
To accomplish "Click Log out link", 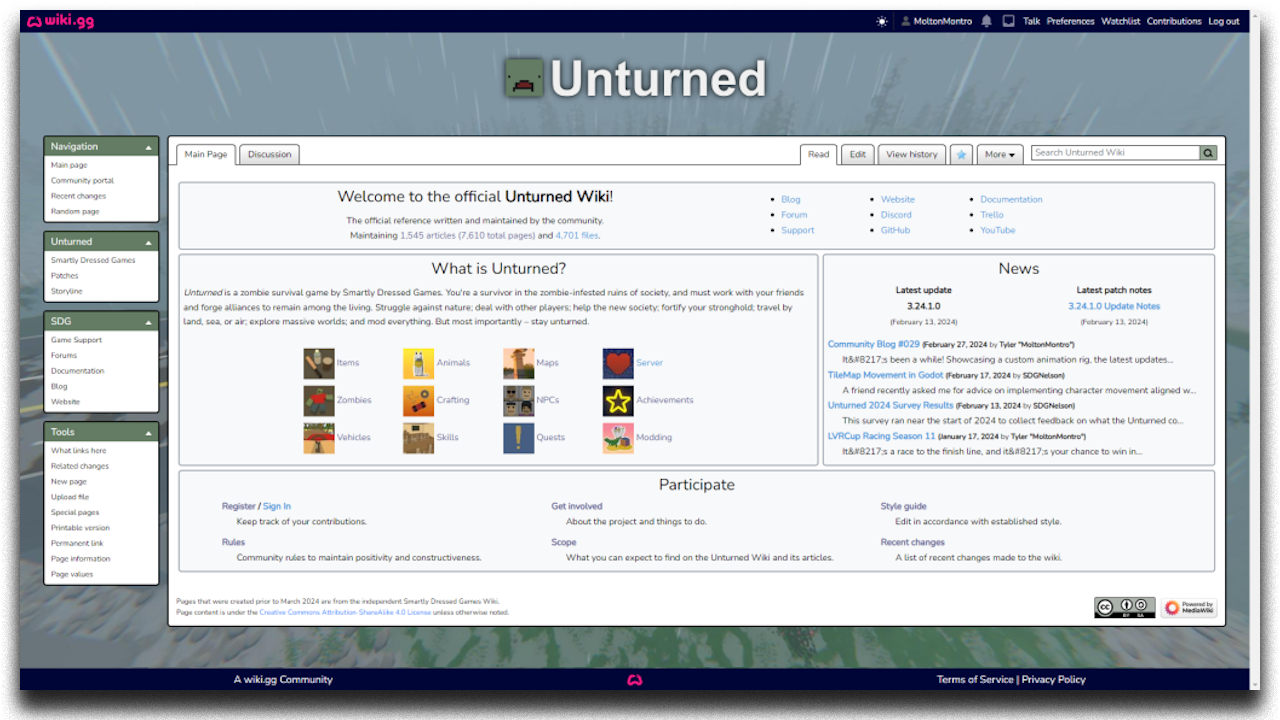I will click(1224, 21).
